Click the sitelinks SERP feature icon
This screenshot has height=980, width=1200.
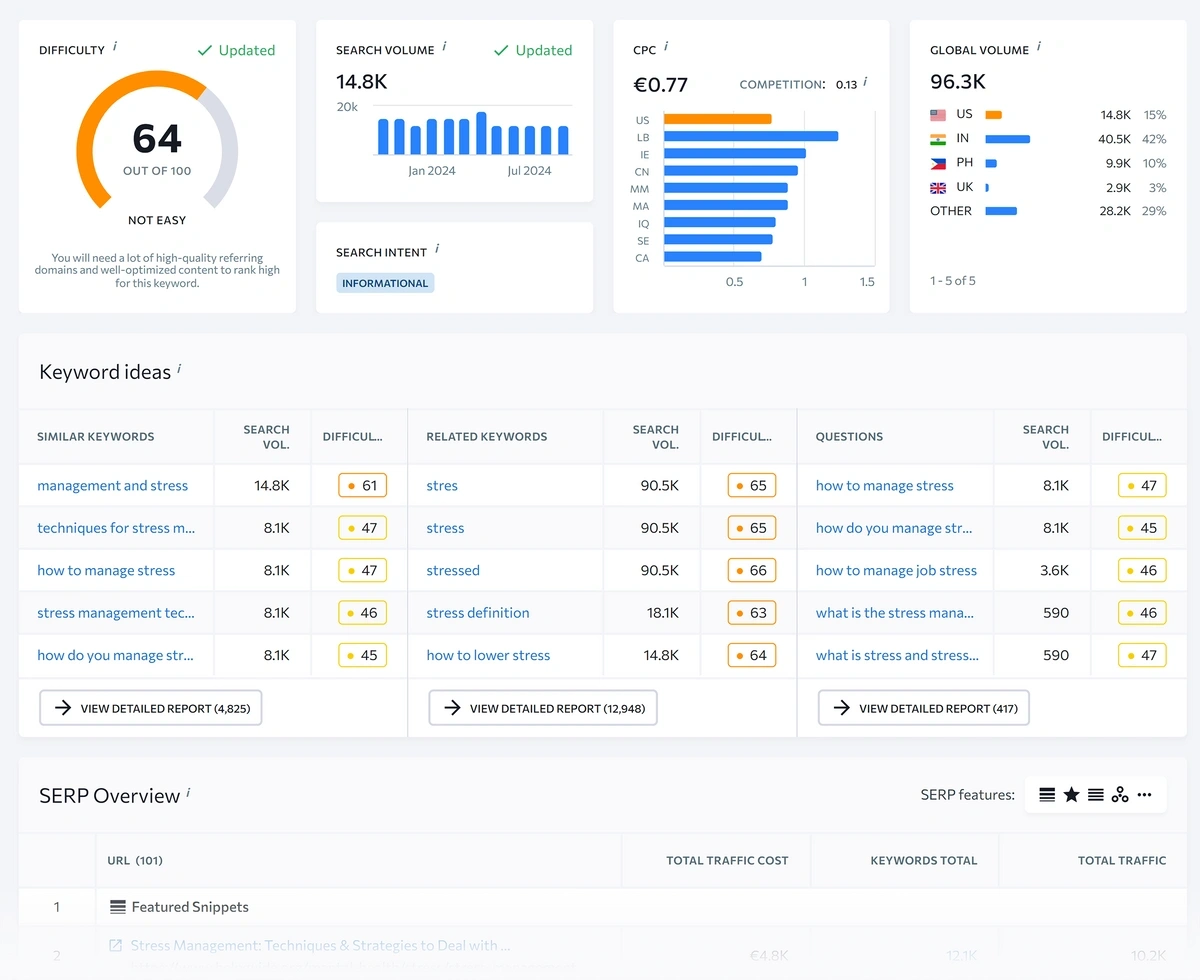(1096, 794)
